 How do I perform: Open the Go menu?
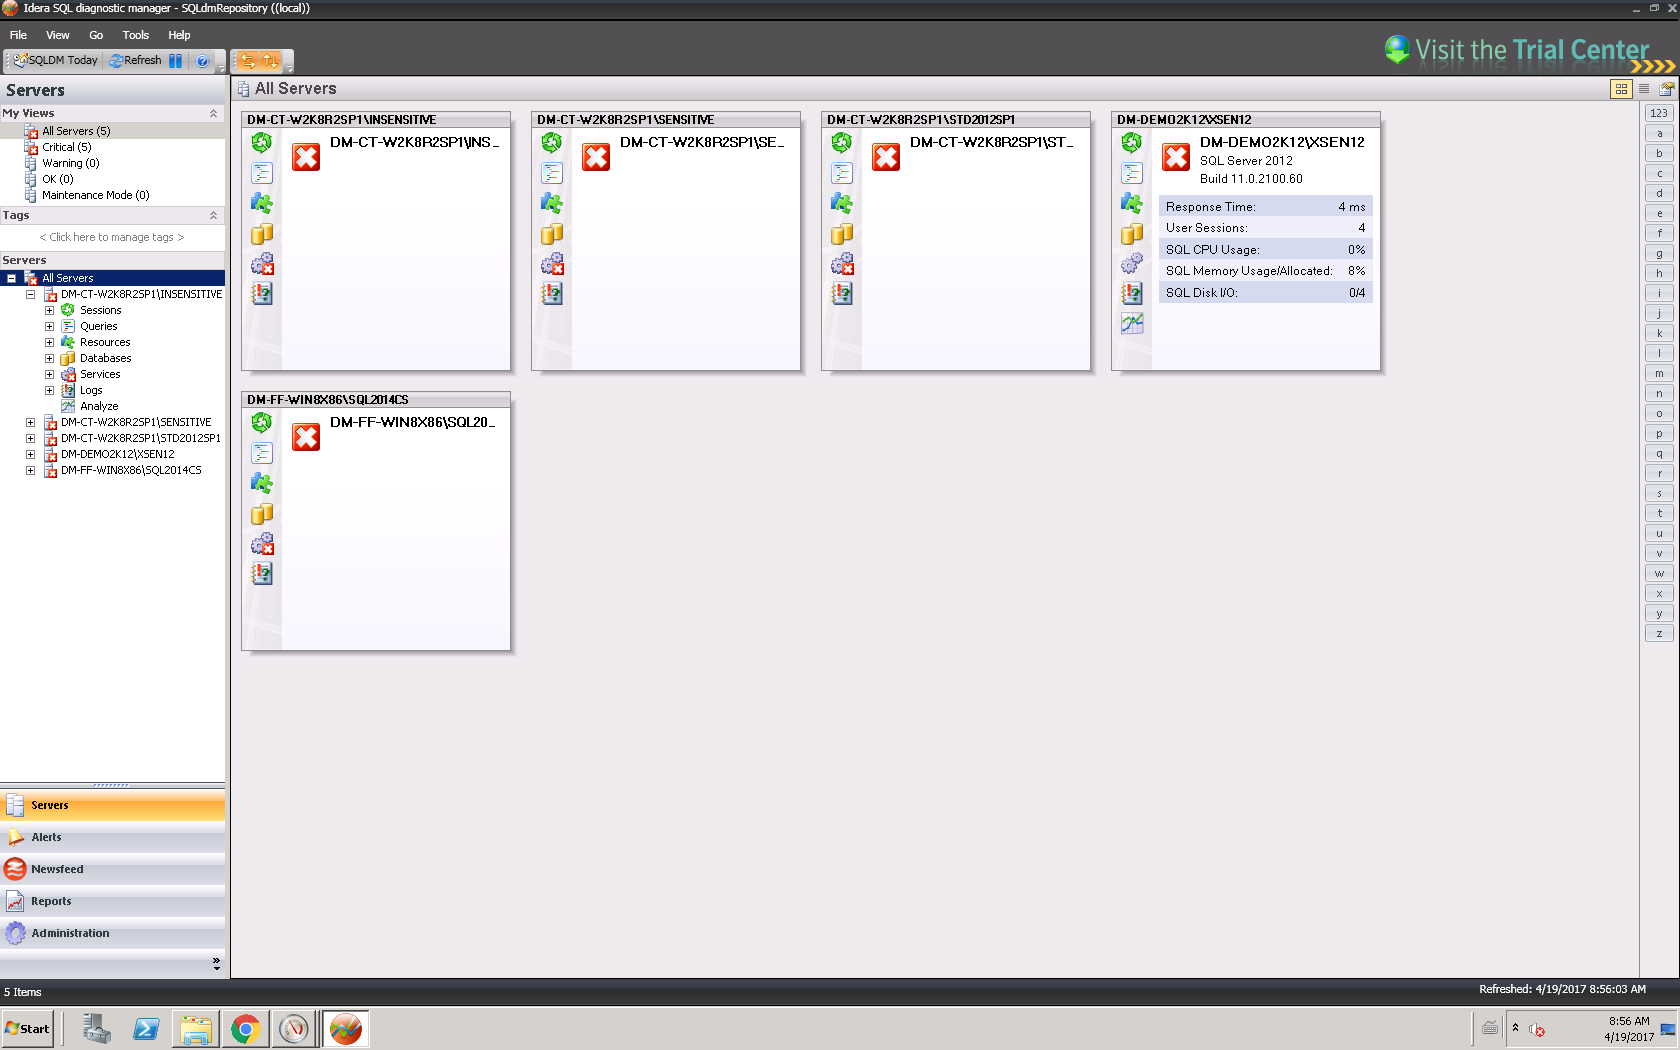[96, 35]
